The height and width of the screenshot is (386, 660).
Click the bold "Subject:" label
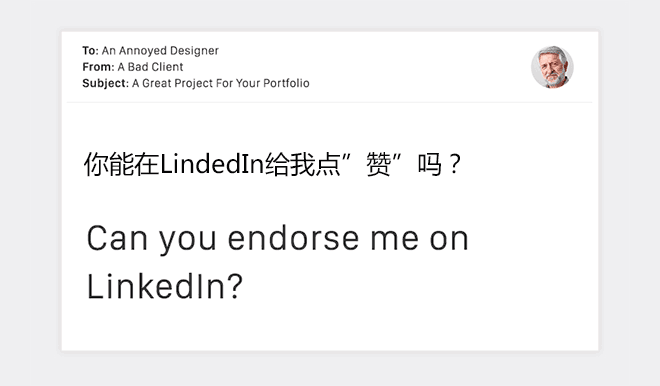click(x=106, y=83)
